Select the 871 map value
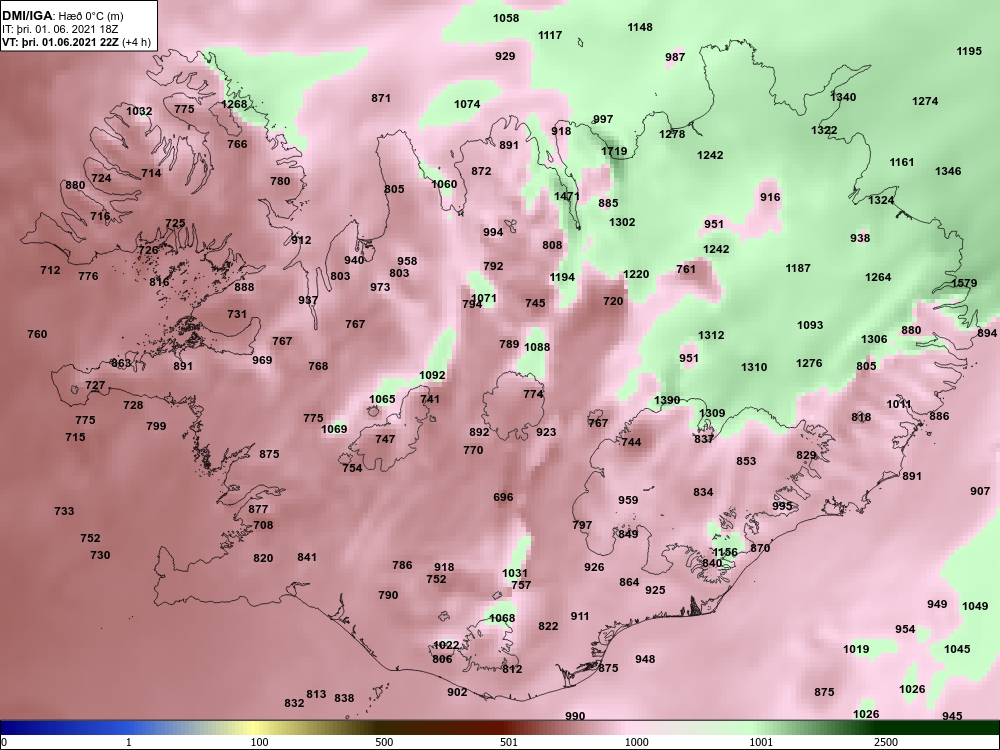This screenshot has height=750, width=1000. coord(381,98)
